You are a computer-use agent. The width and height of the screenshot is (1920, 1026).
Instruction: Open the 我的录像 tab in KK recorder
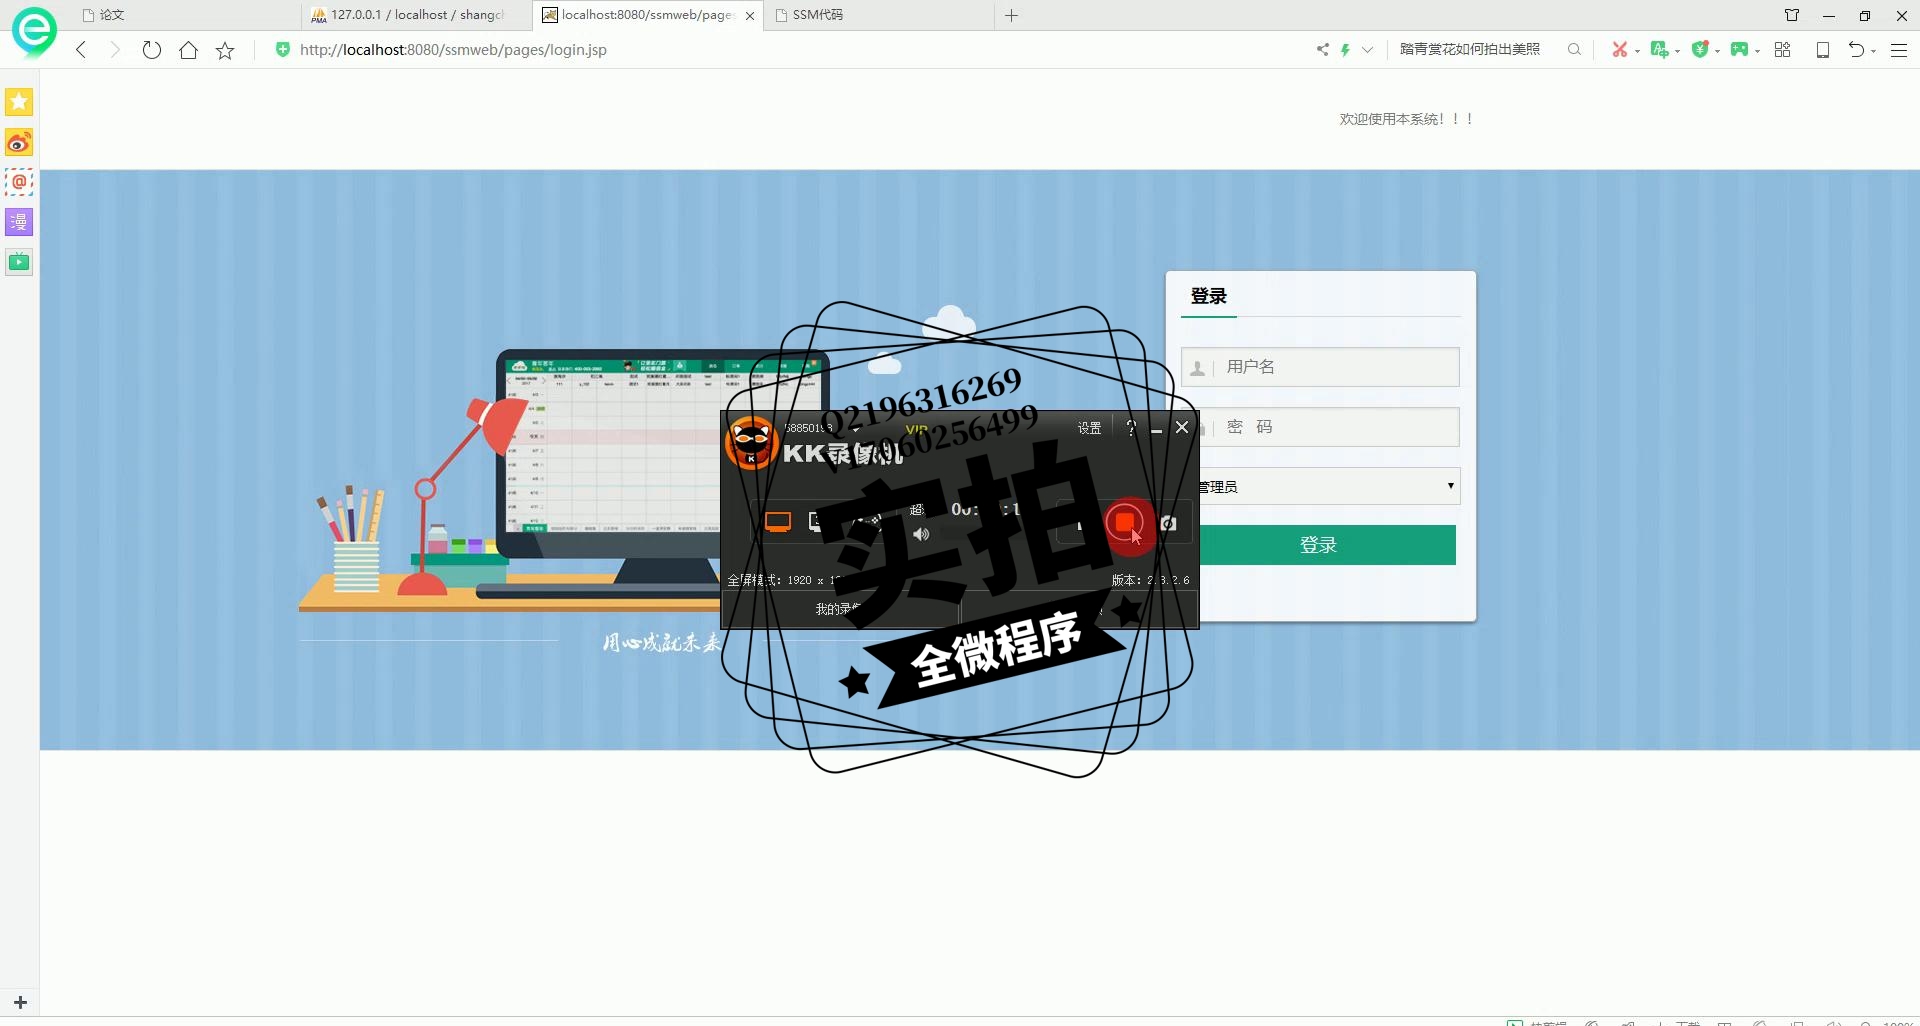point(838,608)
